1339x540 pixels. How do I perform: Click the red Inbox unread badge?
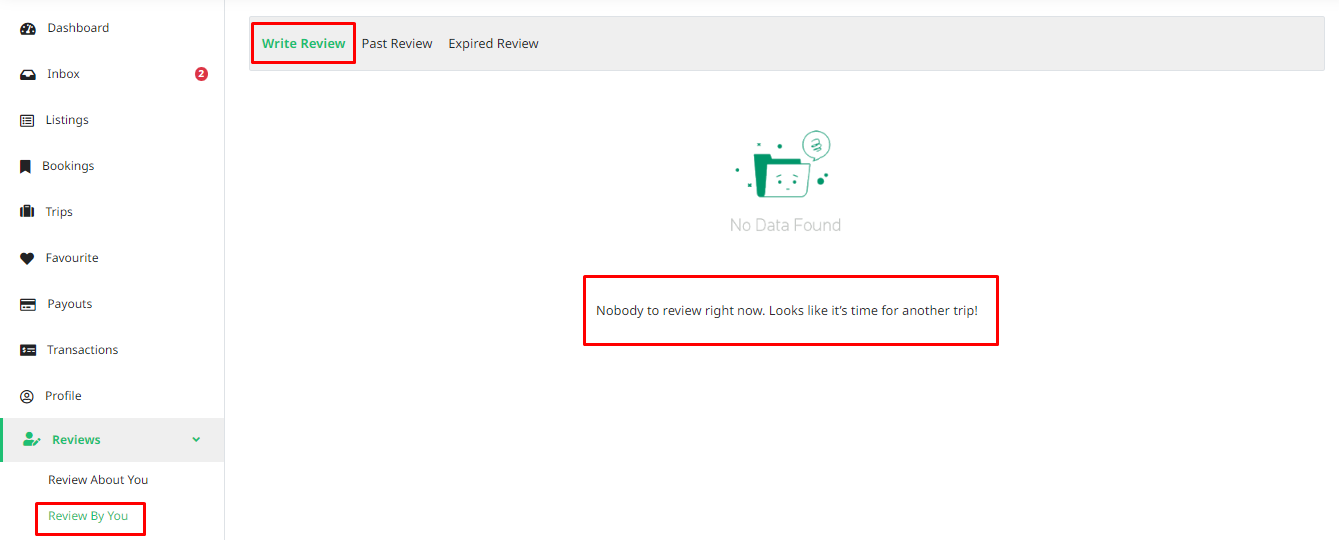(201, 74)
